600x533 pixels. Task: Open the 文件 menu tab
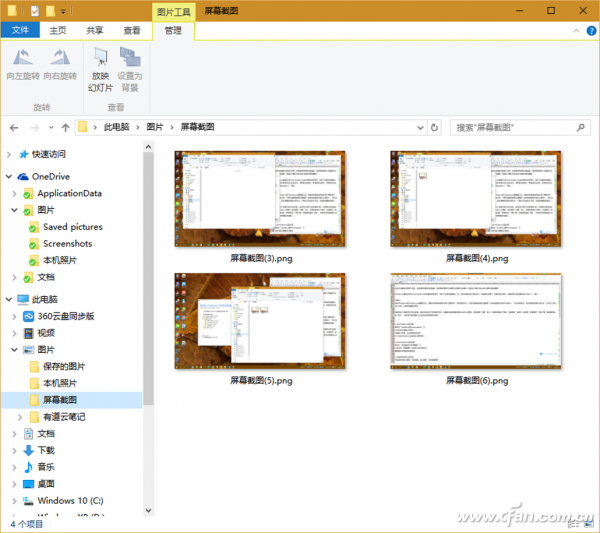click(x=20, y=30)
